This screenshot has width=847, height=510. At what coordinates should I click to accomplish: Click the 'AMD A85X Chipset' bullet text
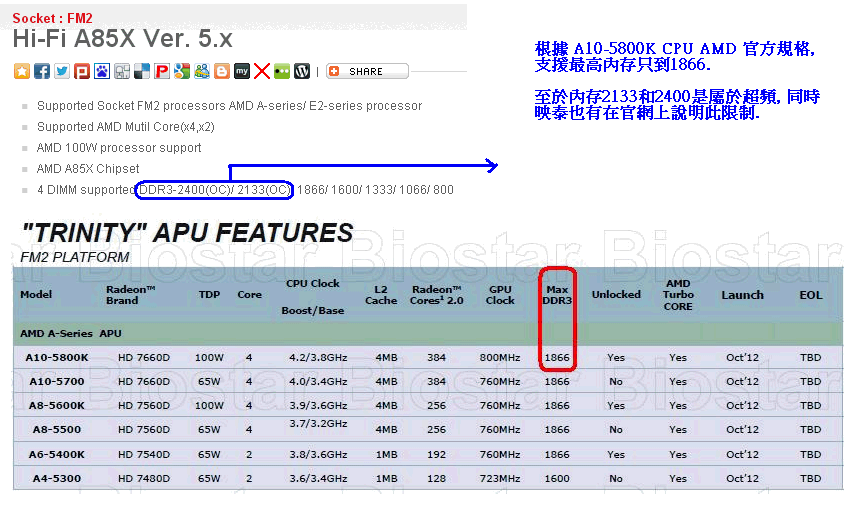click(88, 169)
